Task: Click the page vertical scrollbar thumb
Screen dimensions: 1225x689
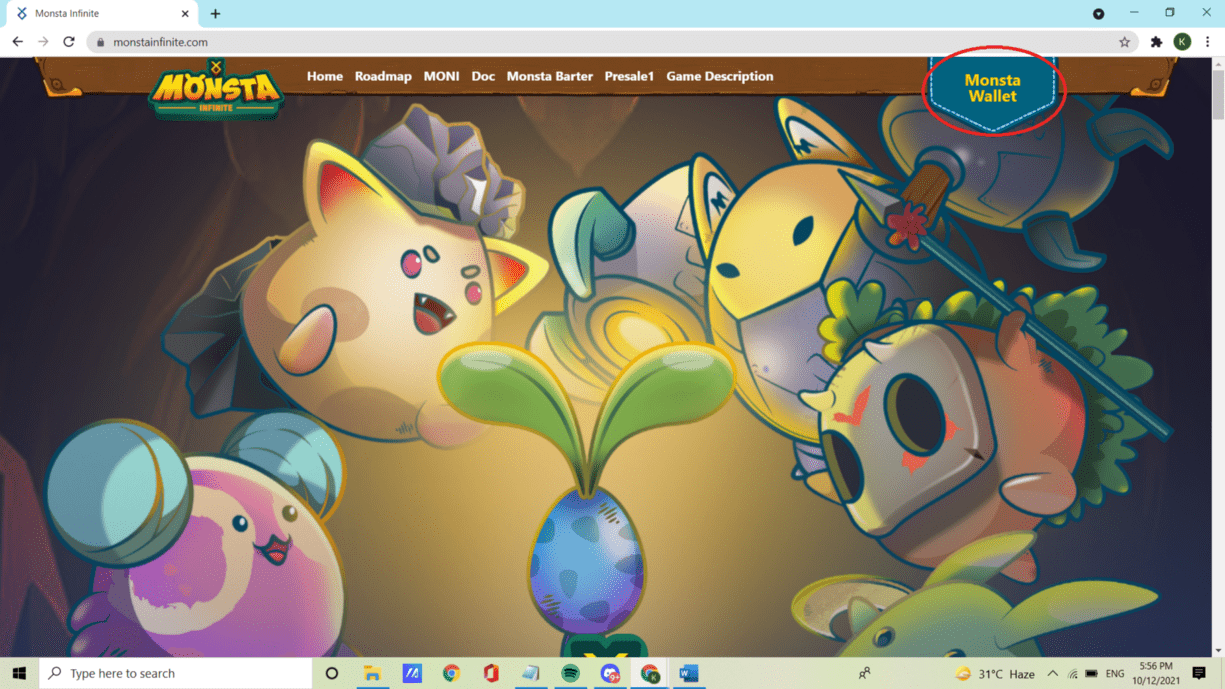Action: pos(1217,94)
